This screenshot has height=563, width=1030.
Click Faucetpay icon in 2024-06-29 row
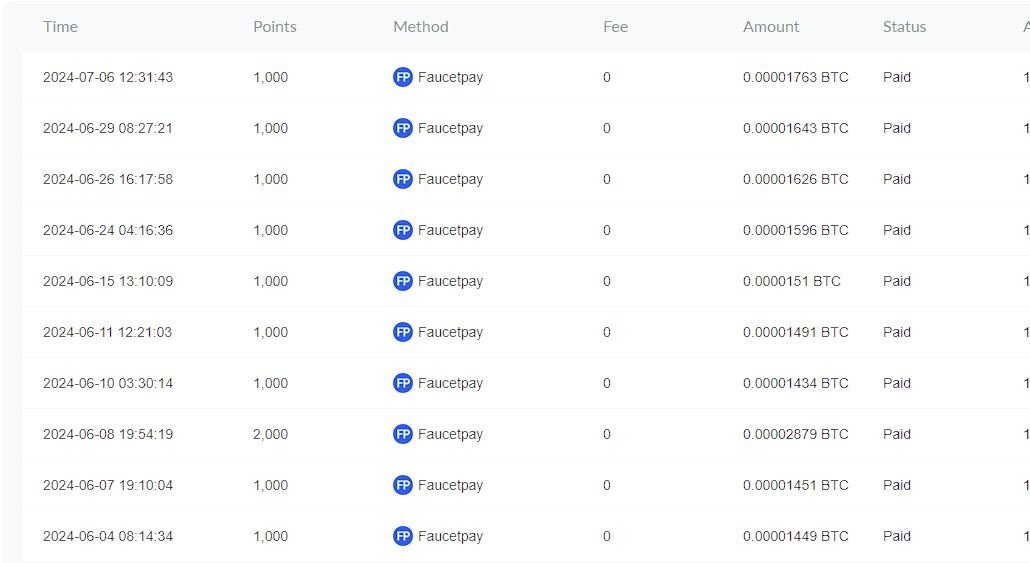(x=403, y=128)
